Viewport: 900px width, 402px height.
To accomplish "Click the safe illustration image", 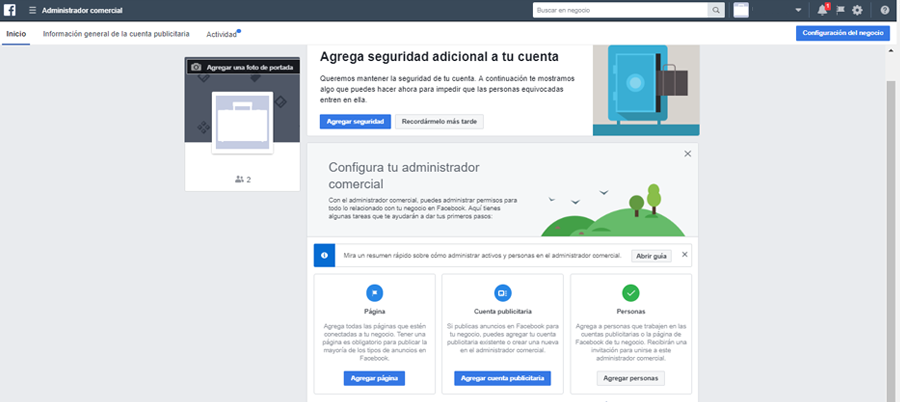I will pos(646,90).
